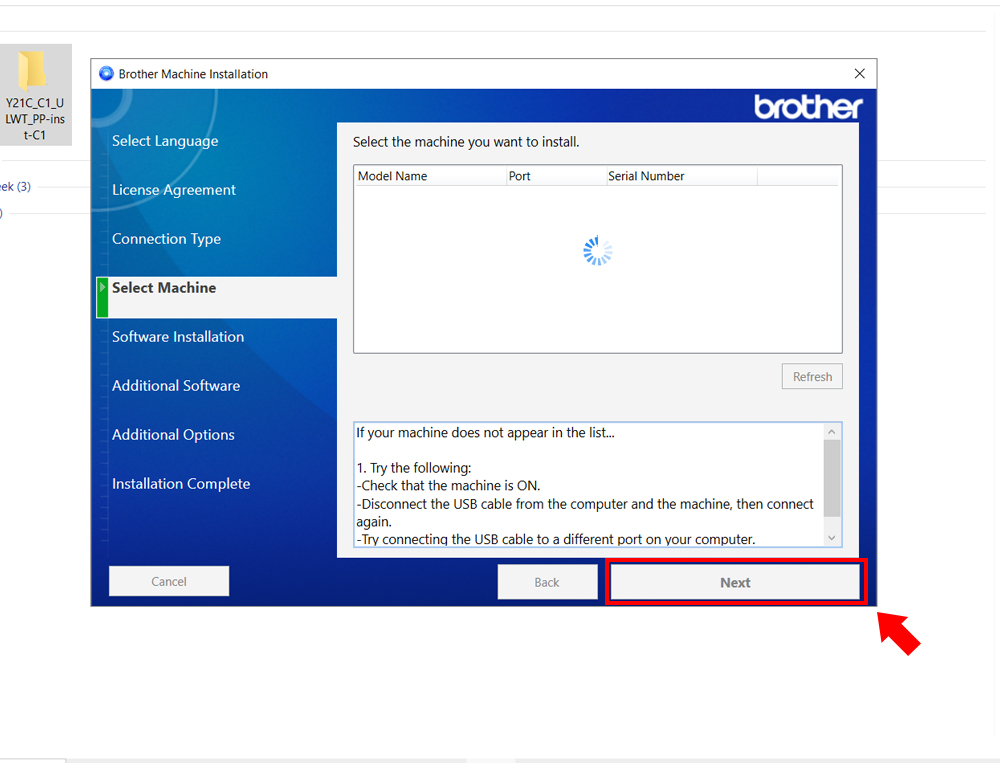
Task: Click the help text scrollbar thumb
Action: [x=832, y=478]
